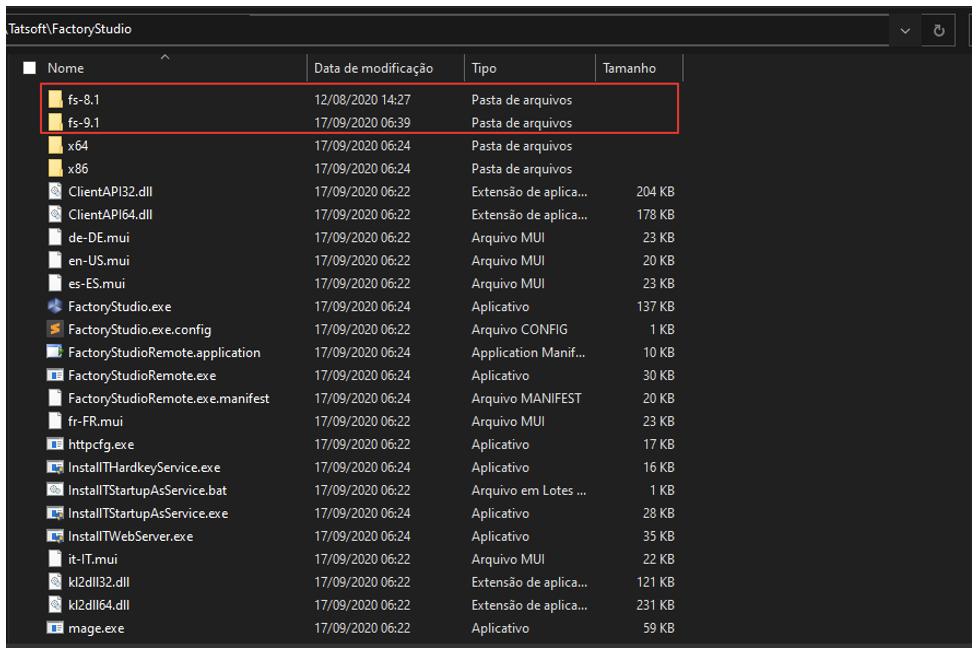Select the InstallTWebServer.exe file name
976x648 pixels.
point(130,536)
